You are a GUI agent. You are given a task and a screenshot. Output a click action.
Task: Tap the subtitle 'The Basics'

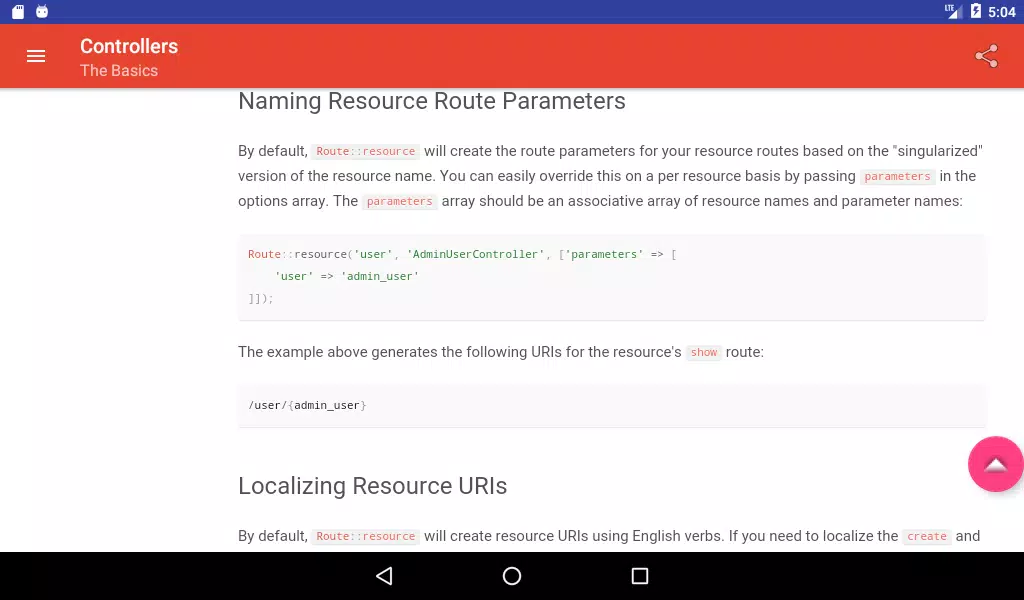coord(119,71)
